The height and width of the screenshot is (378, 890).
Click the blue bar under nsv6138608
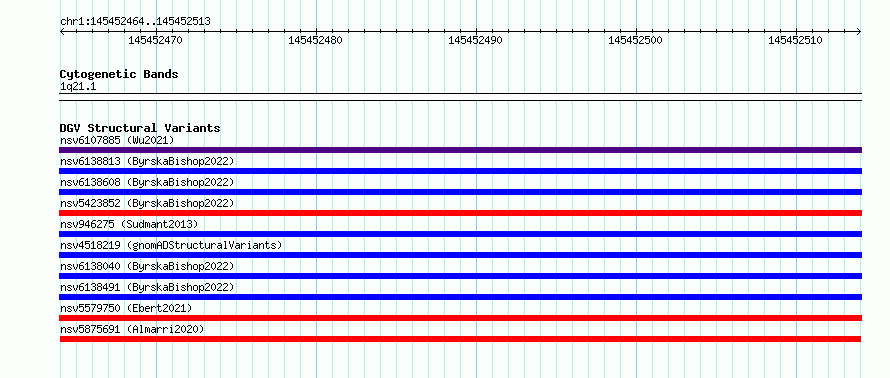(x=460, y=192)
